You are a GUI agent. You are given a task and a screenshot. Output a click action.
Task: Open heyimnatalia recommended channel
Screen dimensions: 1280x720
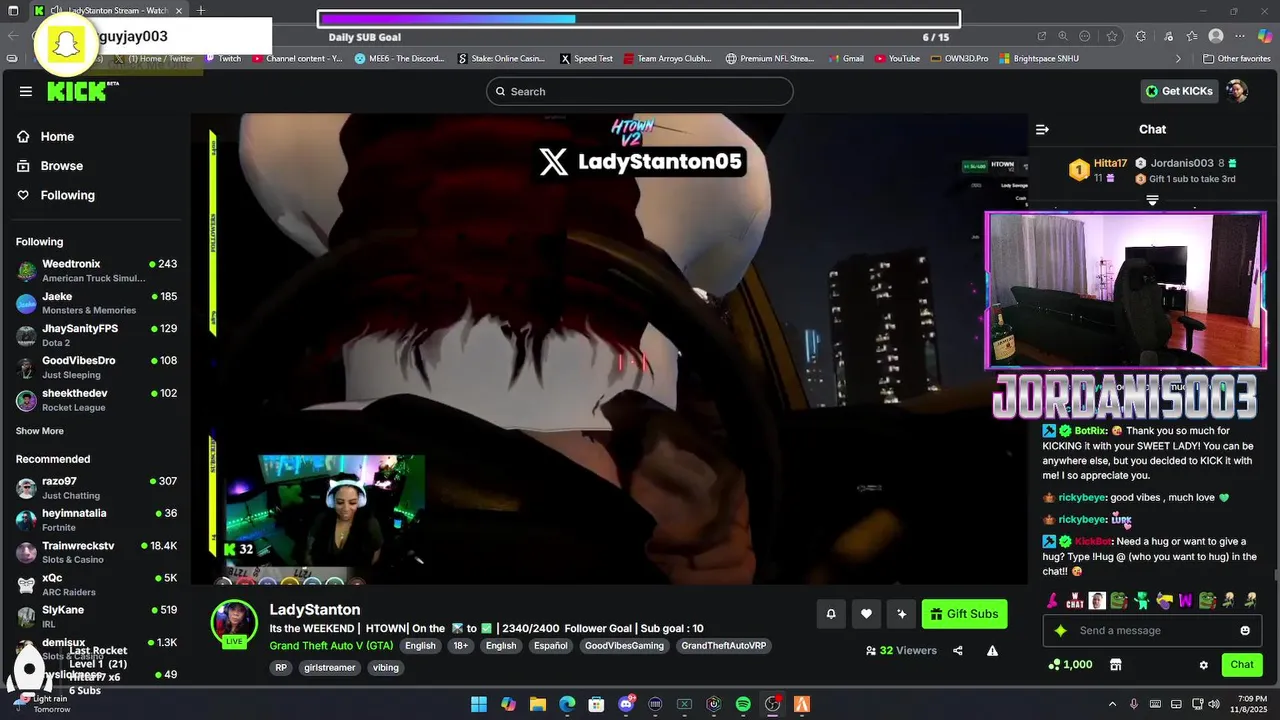97,520
